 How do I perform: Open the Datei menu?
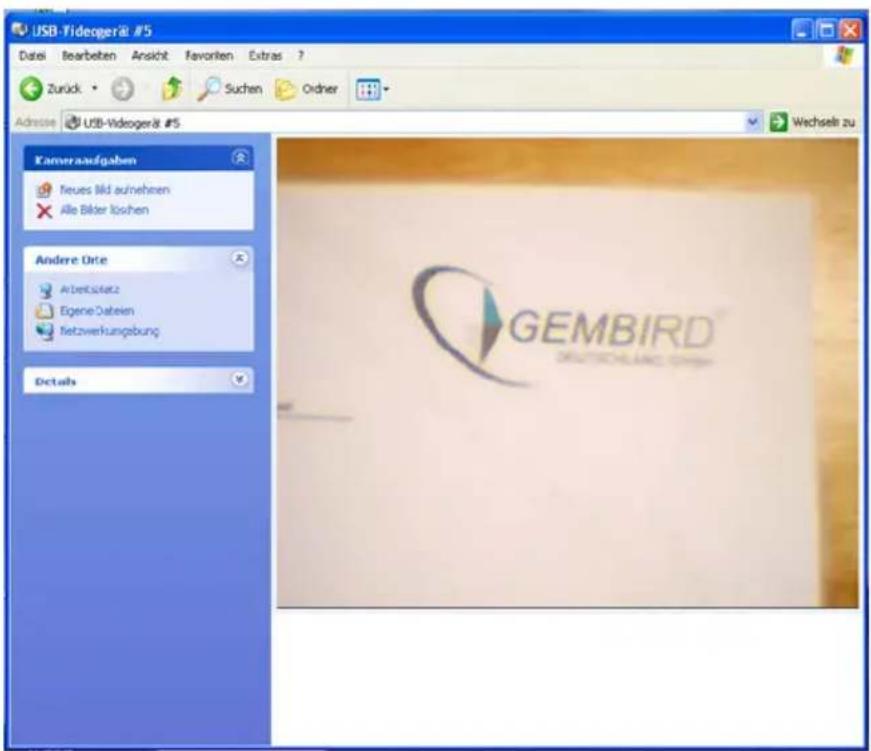click(32, 56)
